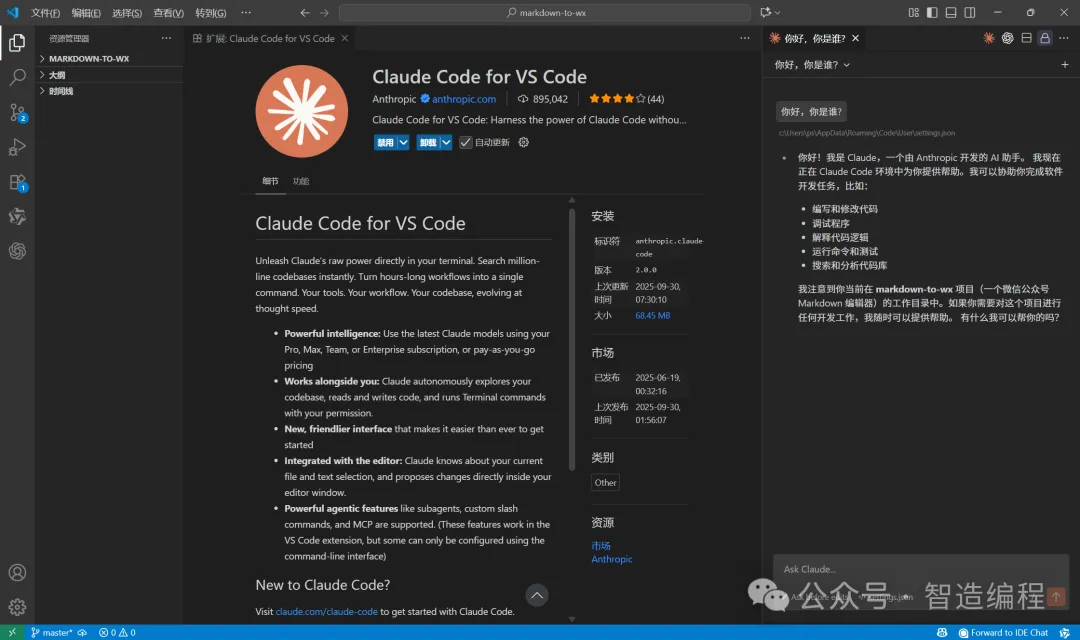Image resolution: width=1080 pixels, height=640 pixels.
Task: Toggle the auto update checkbox
Action: [466, 142]
